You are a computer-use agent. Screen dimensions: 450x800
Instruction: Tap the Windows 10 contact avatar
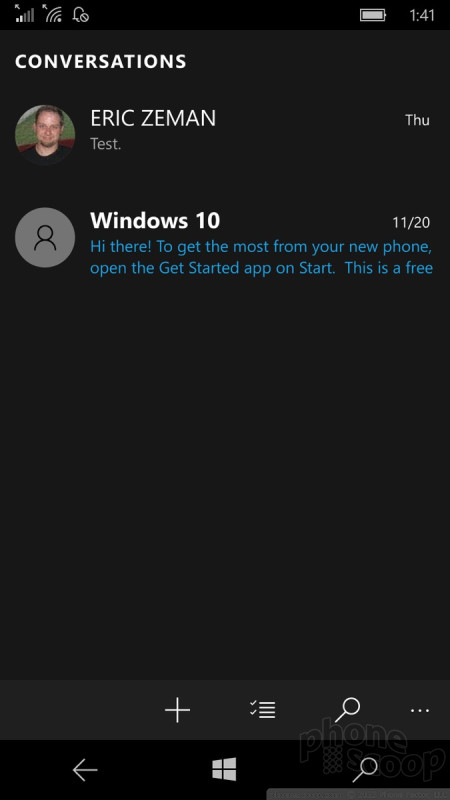[45, 237]
